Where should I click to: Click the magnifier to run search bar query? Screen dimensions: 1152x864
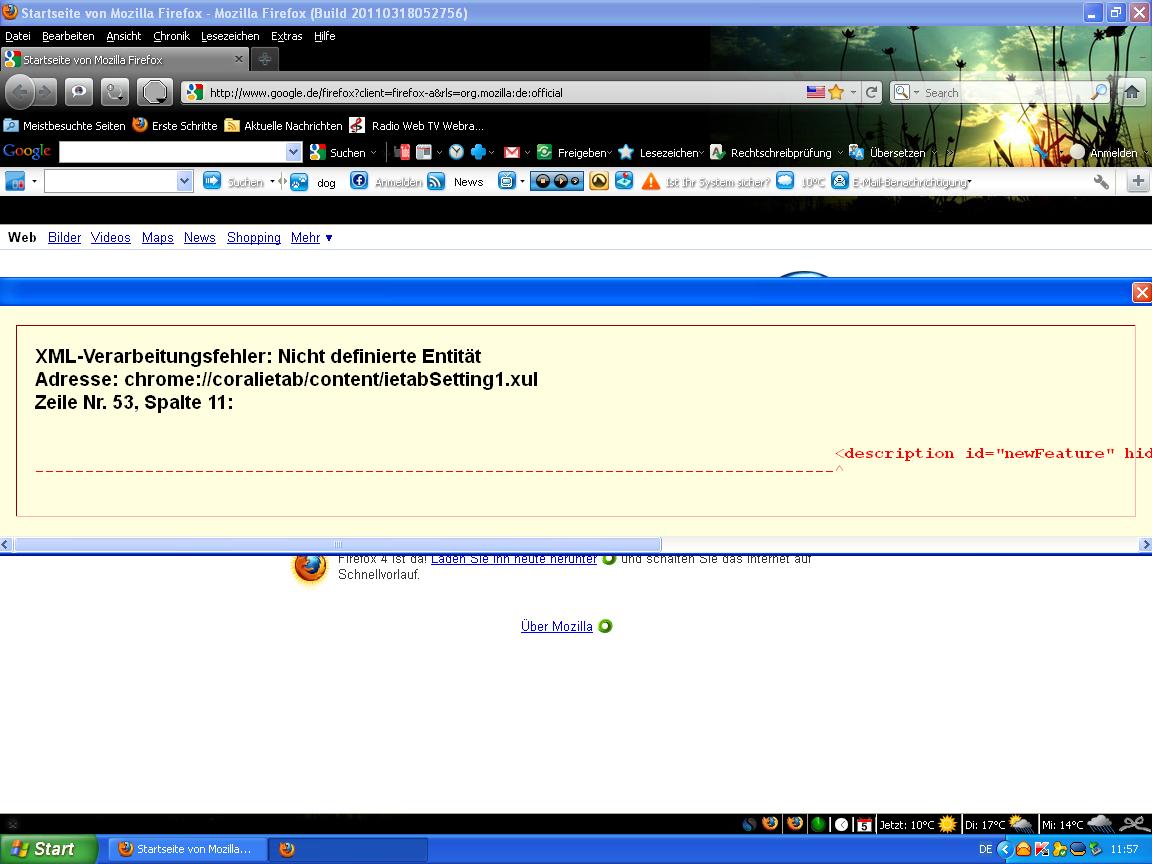pyautogui.click(x=1098, y=93)
